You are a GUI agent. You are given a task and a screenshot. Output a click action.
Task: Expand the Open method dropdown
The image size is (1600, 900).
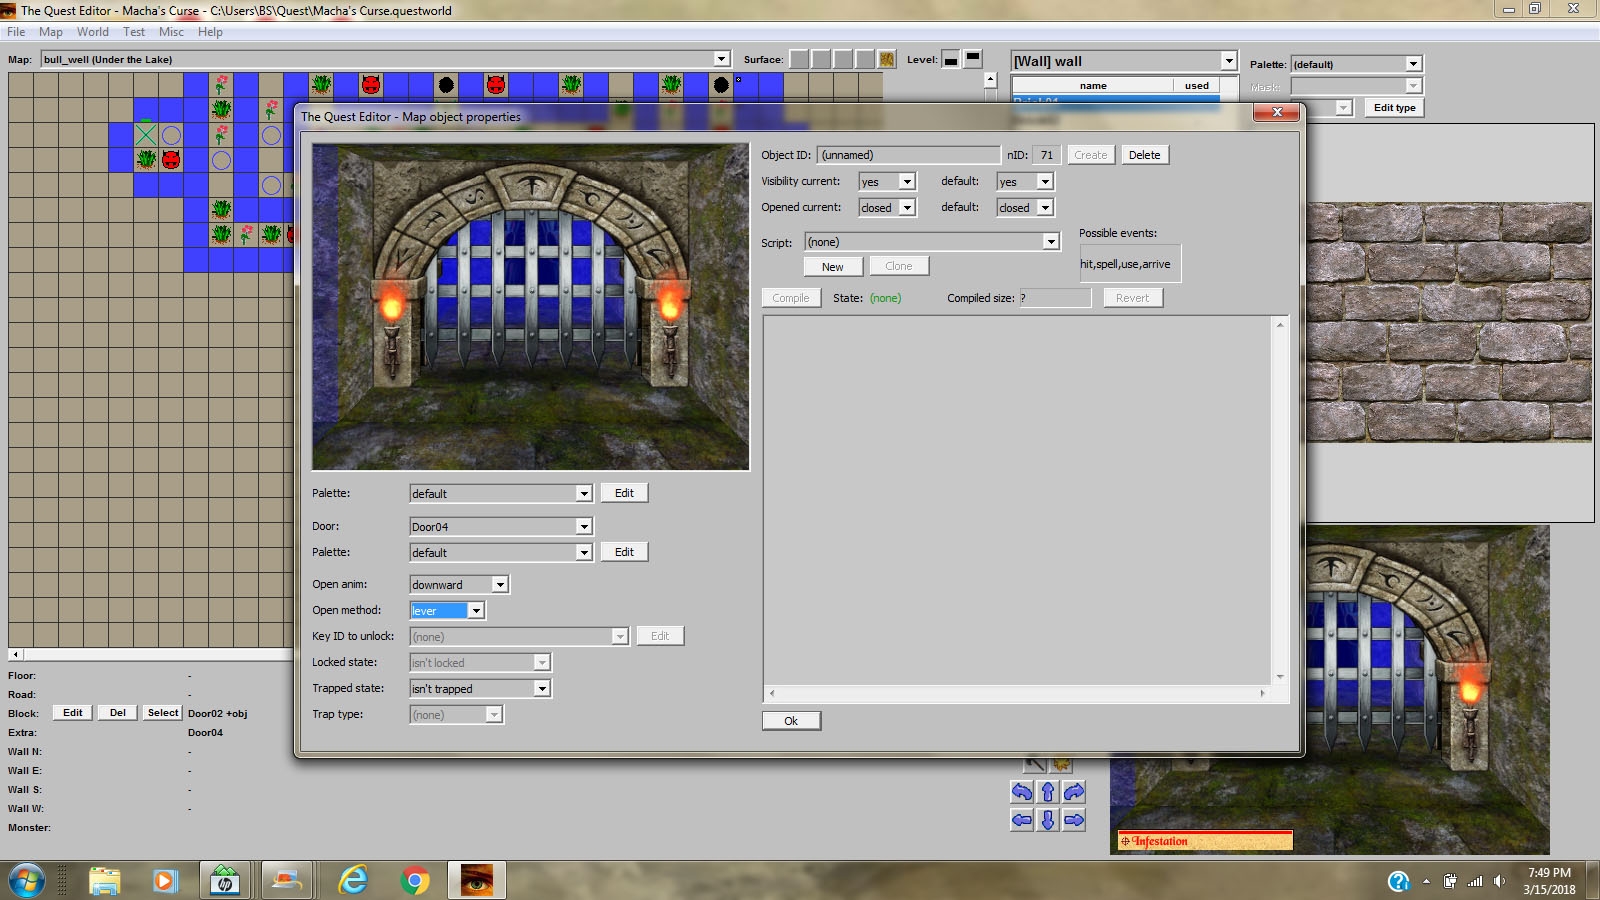(x=476, y=611)
